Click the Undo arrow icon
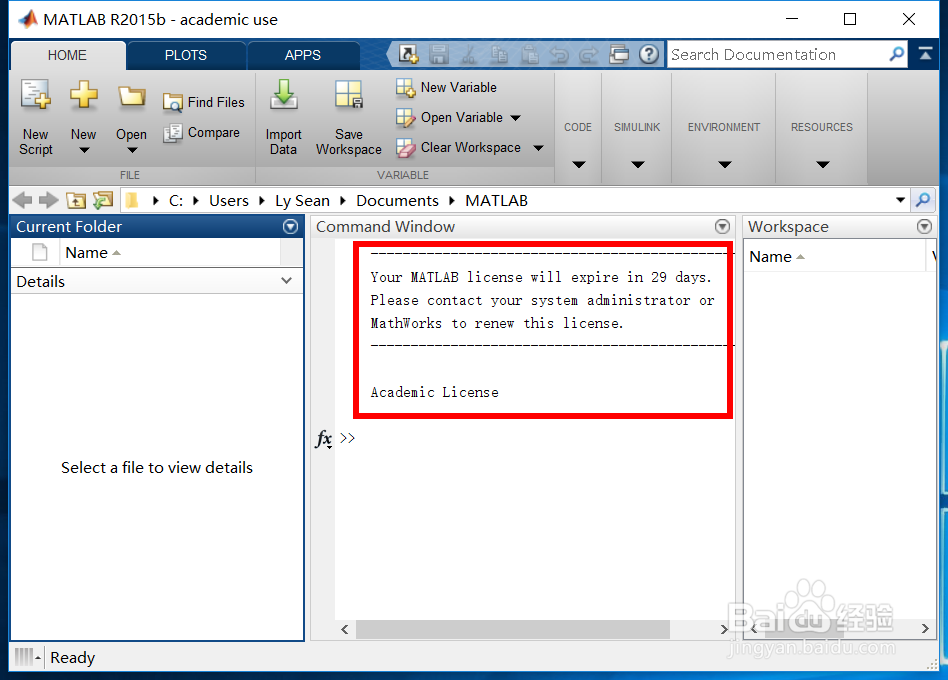948x680 pixels. 559,55
